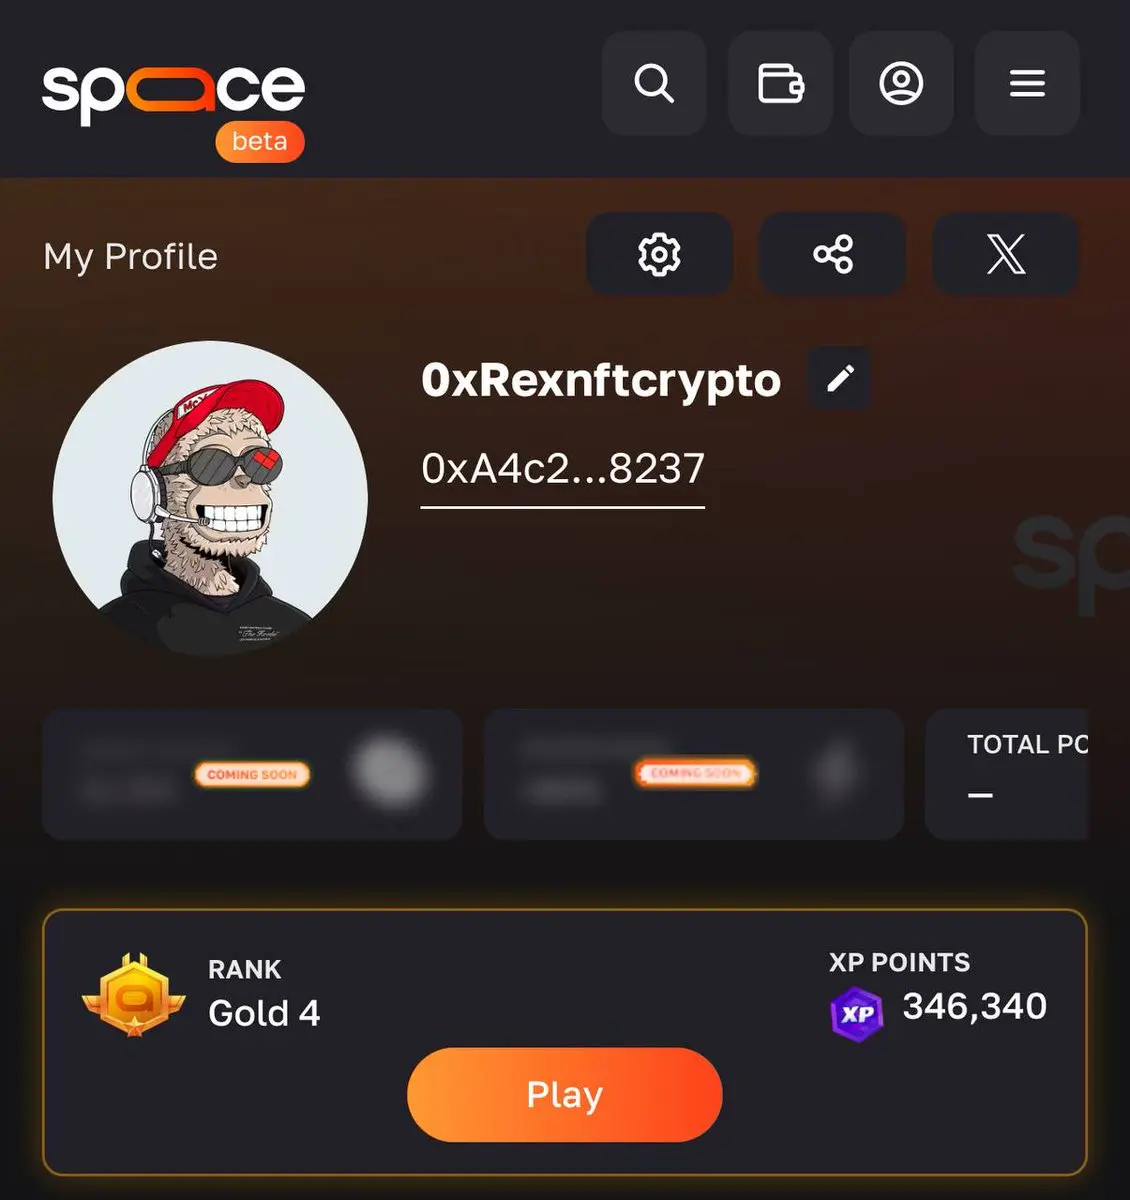Open the hamburger menu
Screen dimensions: 1130x1200
1027,83
